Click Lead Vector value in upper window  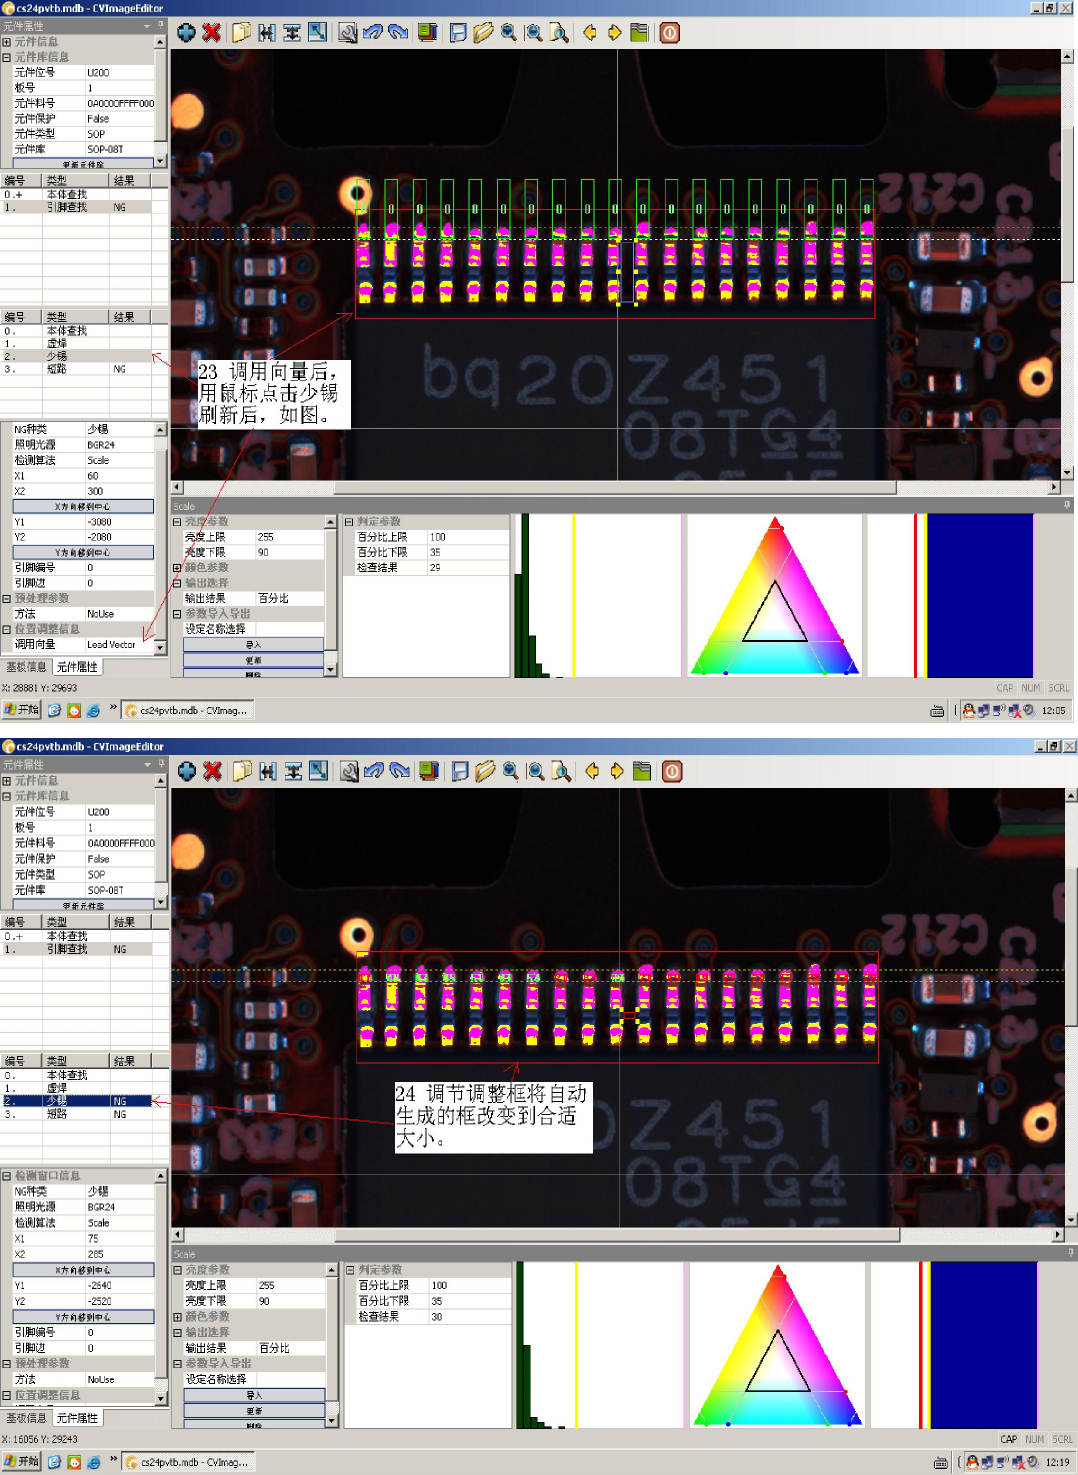(119, 645)
